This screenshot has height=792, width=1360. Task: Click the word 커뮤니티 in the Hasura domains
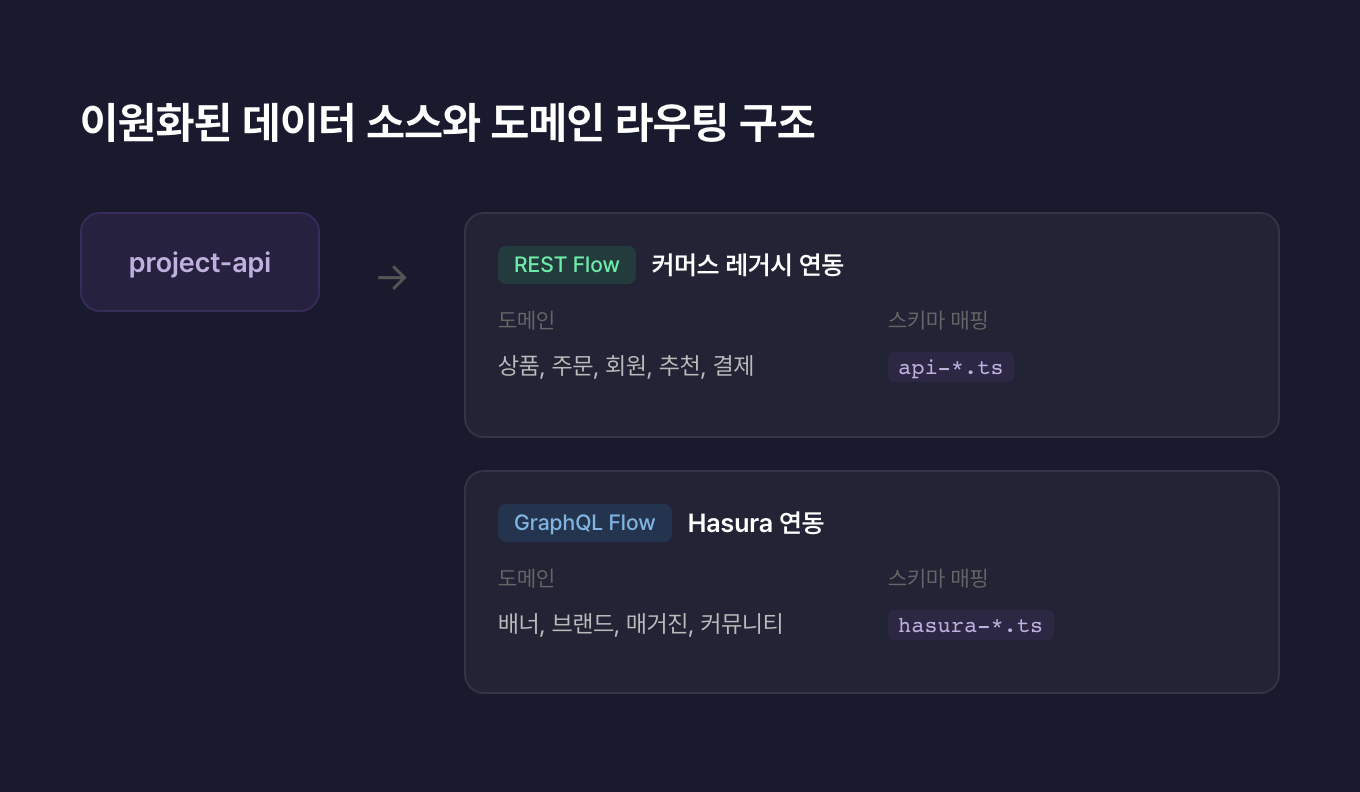point(741,624)
